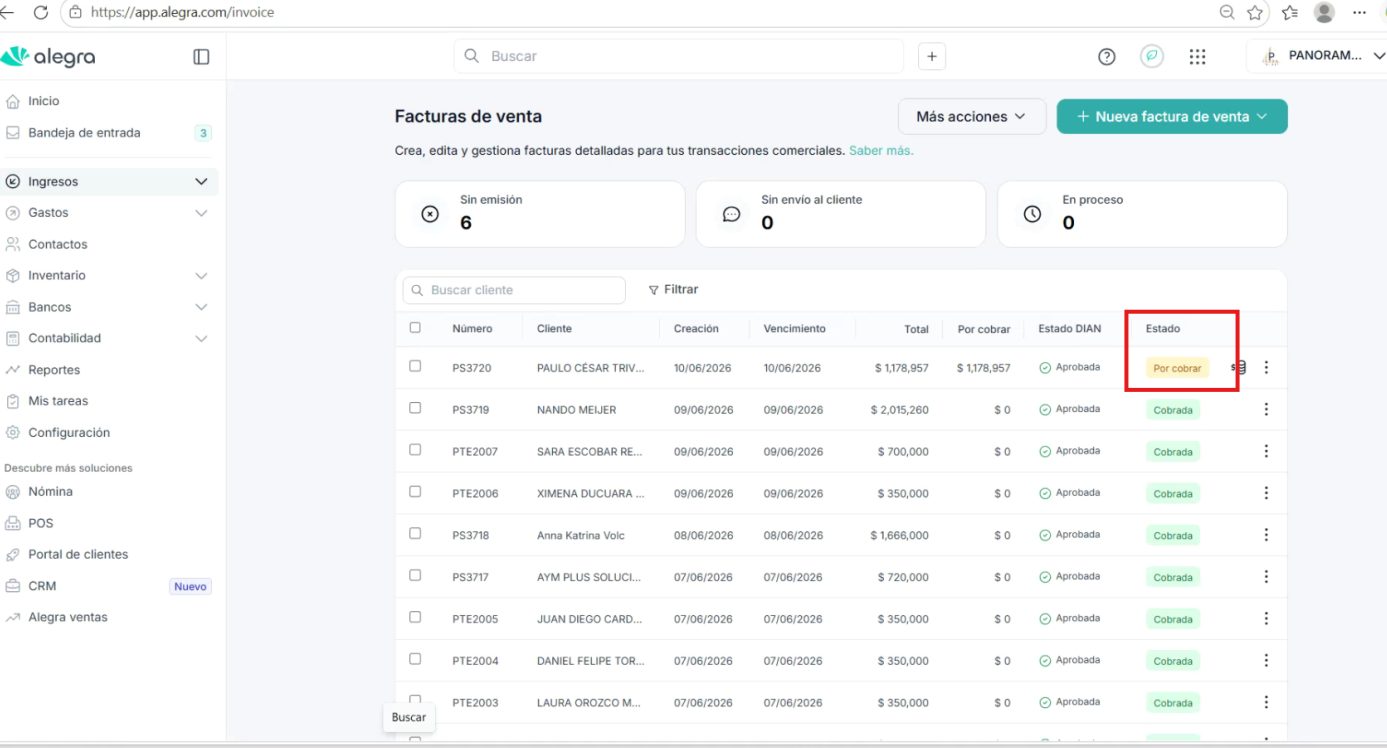Open row actions menu for PS3718
This screenshot has height=748, width=1387.
click(1266, 535)
